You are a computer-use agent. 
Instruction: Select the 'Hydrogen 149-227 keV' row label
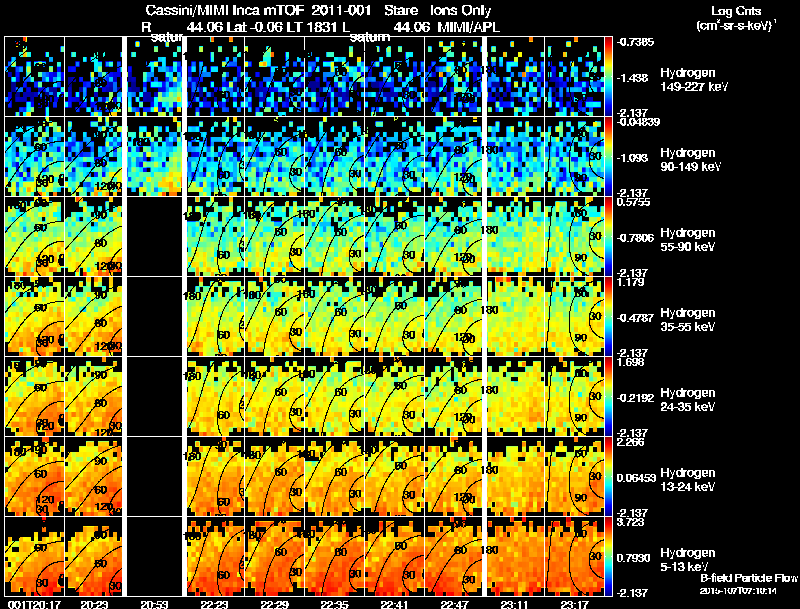693,80
